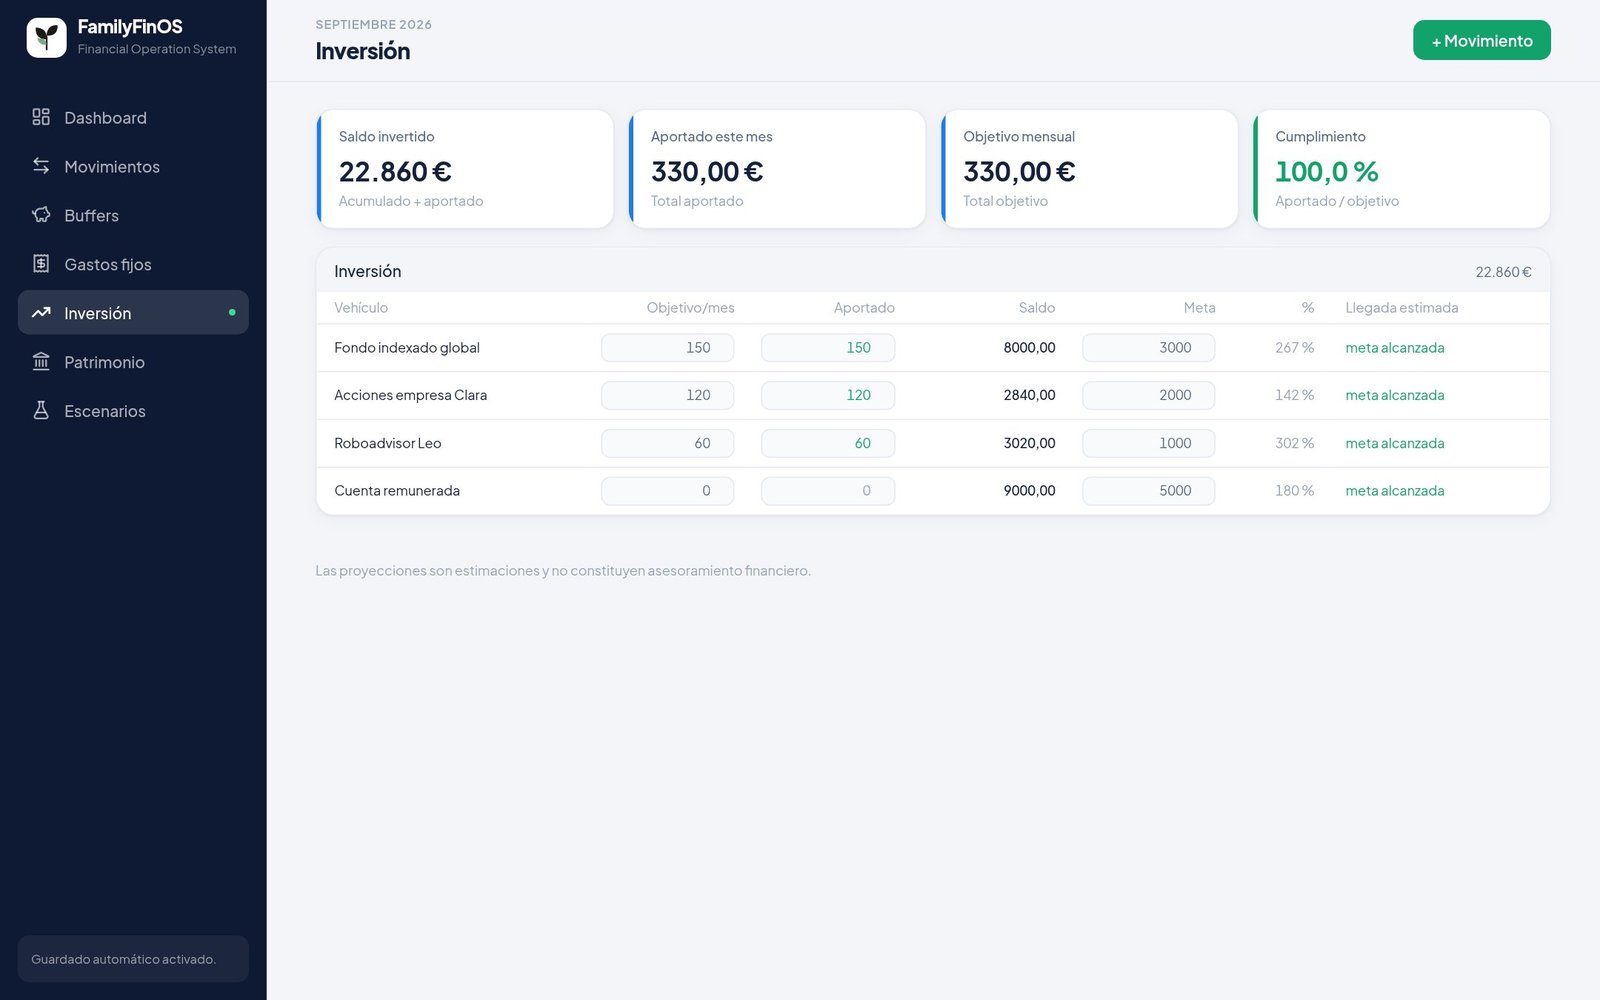Edit Aportado for Roboadvisor Leo

(827, 443)
